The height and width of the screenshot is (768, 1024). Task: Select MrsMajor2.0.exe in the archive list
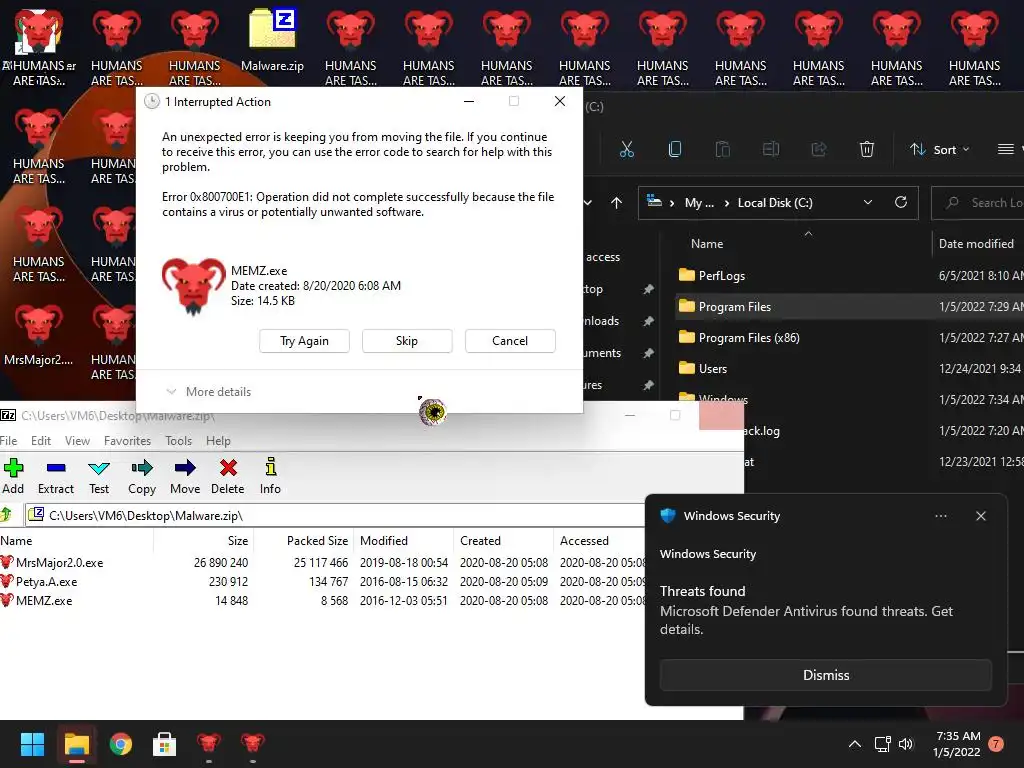[59, 562]
